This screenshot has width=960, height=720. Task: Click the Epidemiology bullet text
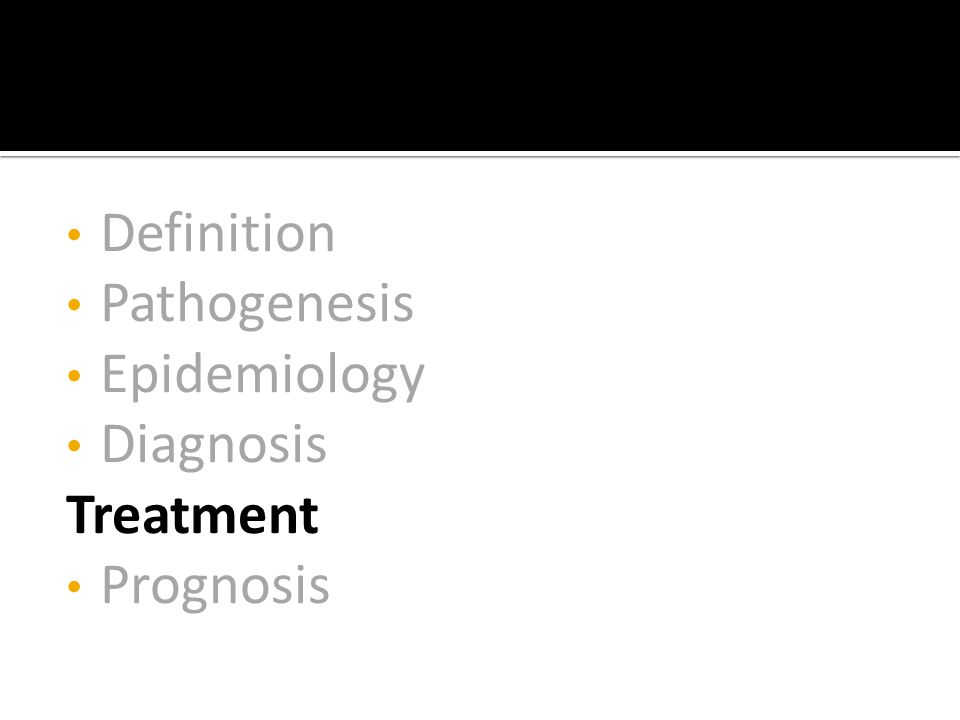(x=263, y=376)
